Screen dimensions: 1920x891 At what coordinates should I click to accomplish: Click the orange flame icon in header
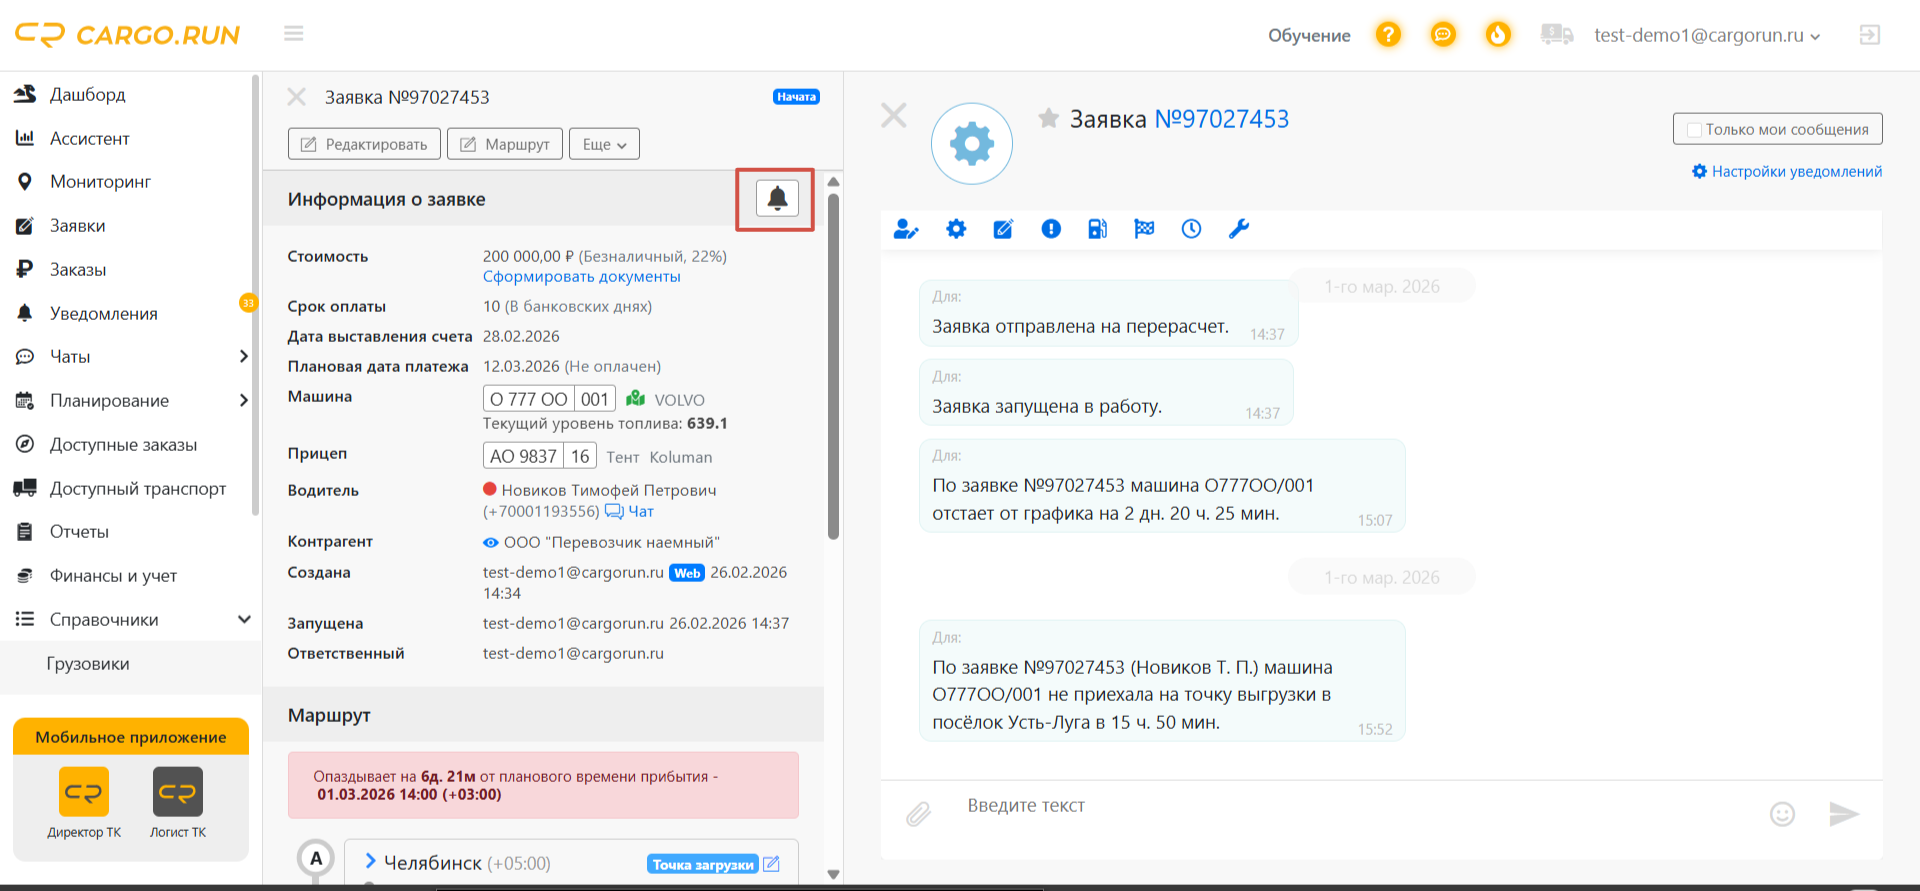tap(1498, 35)
